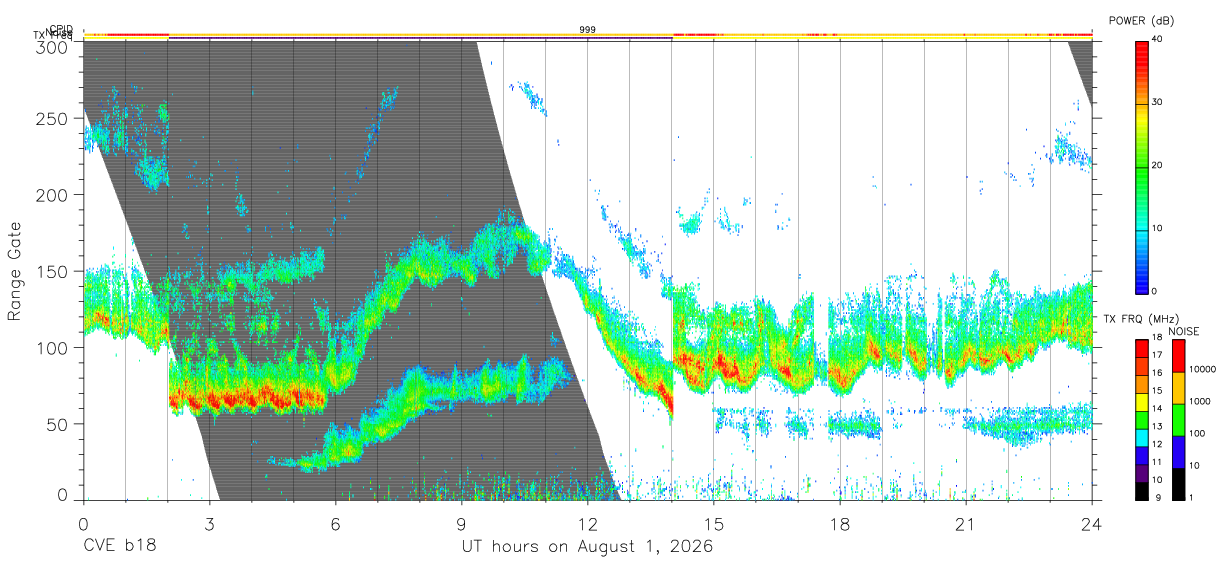The image size is (1228, 567).
Task: Select the blue bottom of the power colorbar
Action: (x=1142, y=280)
